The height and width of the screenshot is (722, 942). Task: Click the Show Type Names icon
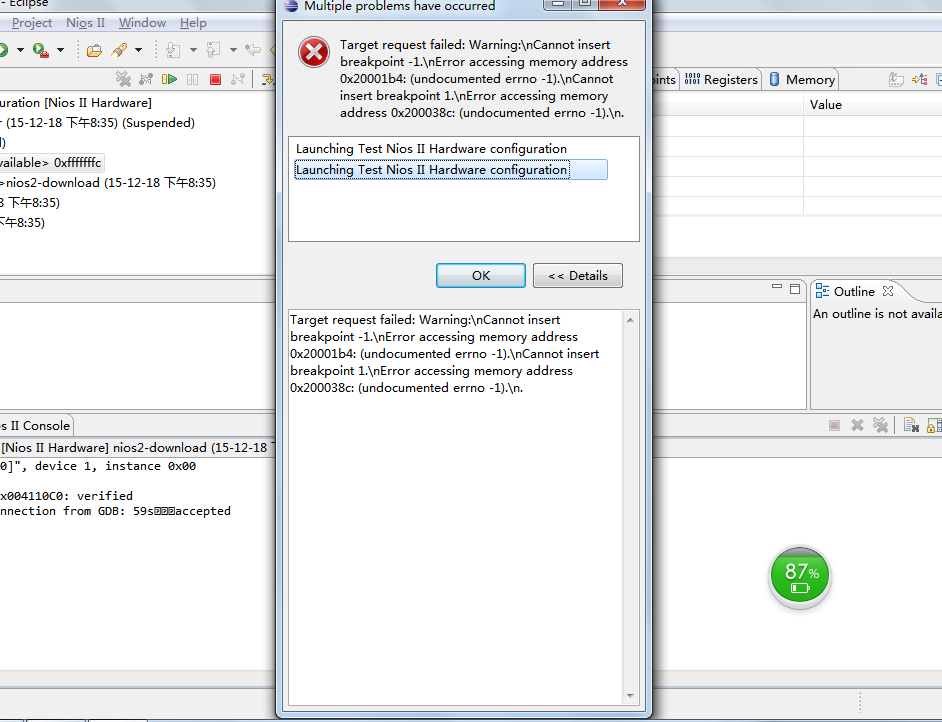896,79
